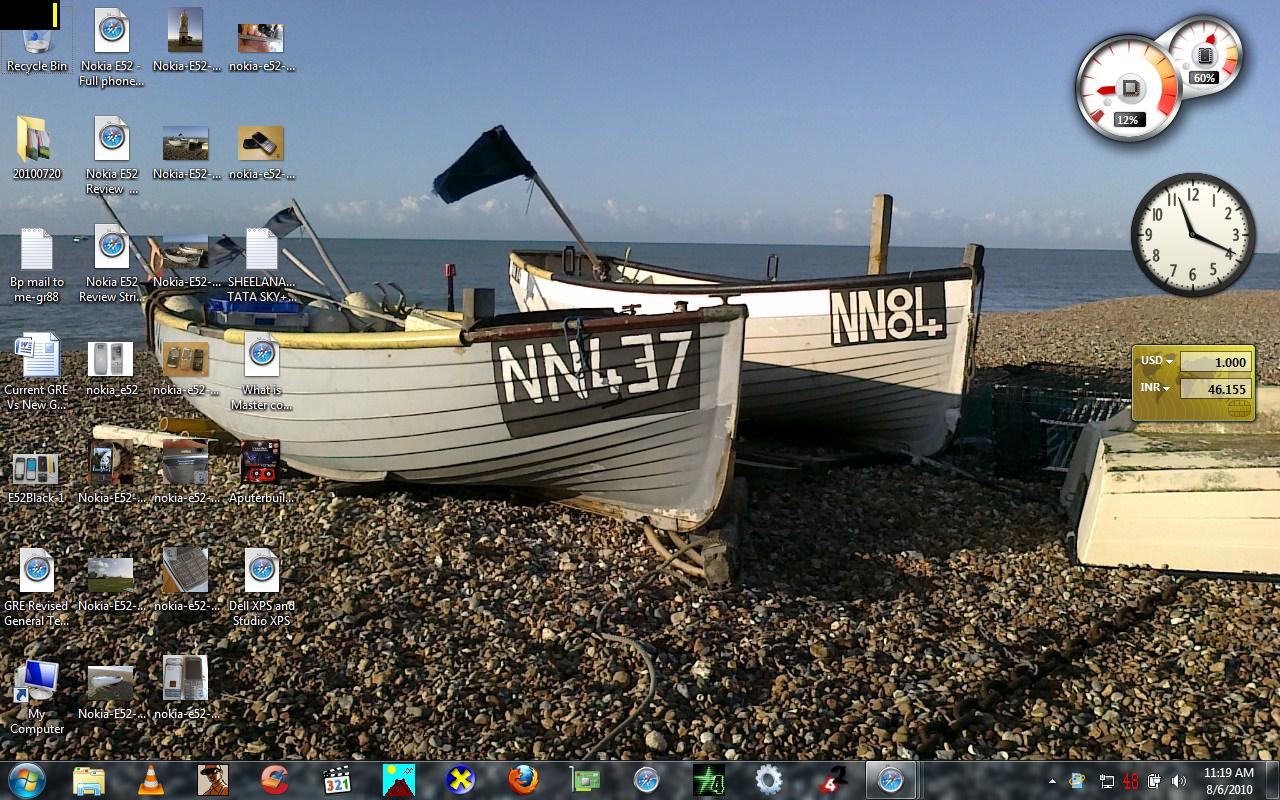The width and height of the screenshot is (1280, 800).
Task: Launch the pinned Safari icon beside the circuit board
Action: pos(647,780)
